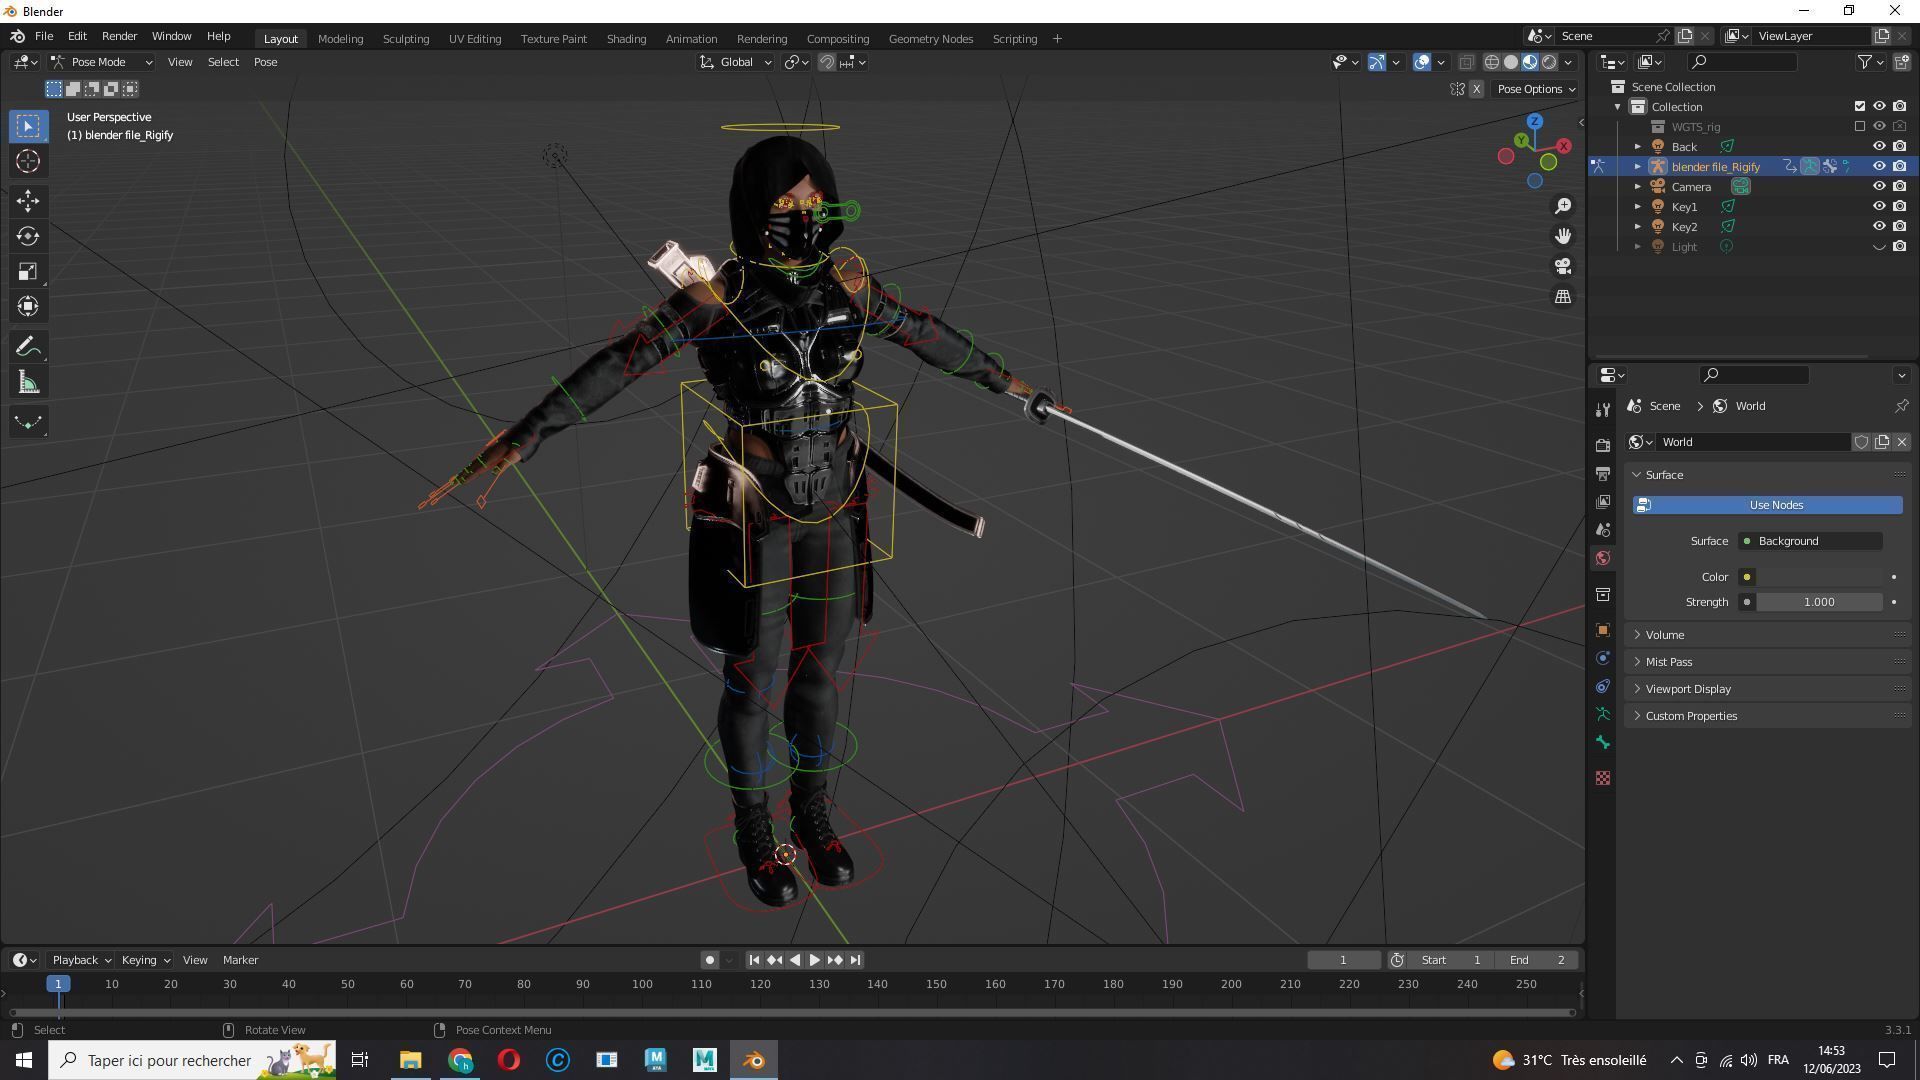Open the Render properties tab
Screen dimensions: 1920x1080
[x=1603, y=445]
